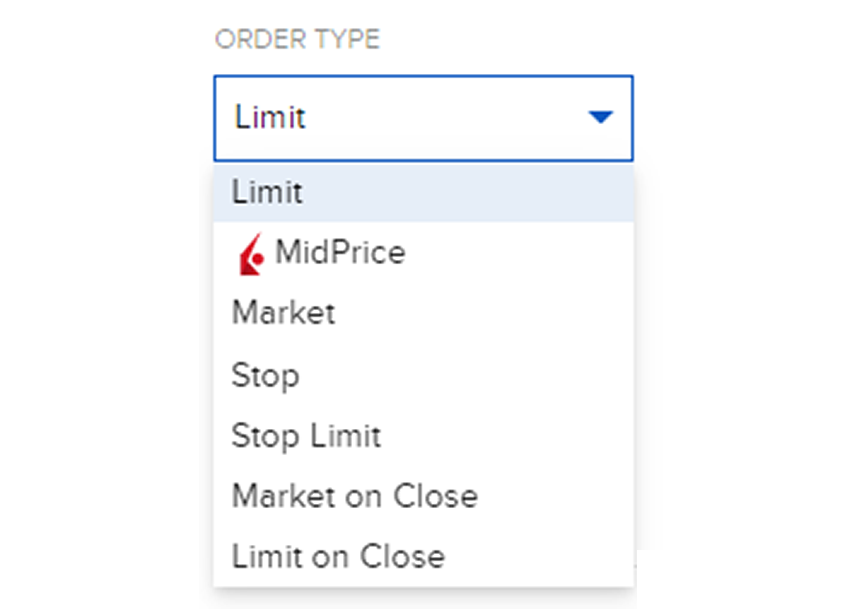
Task: Click the selected Limit text in the combo box
Action: pos(270,118)
